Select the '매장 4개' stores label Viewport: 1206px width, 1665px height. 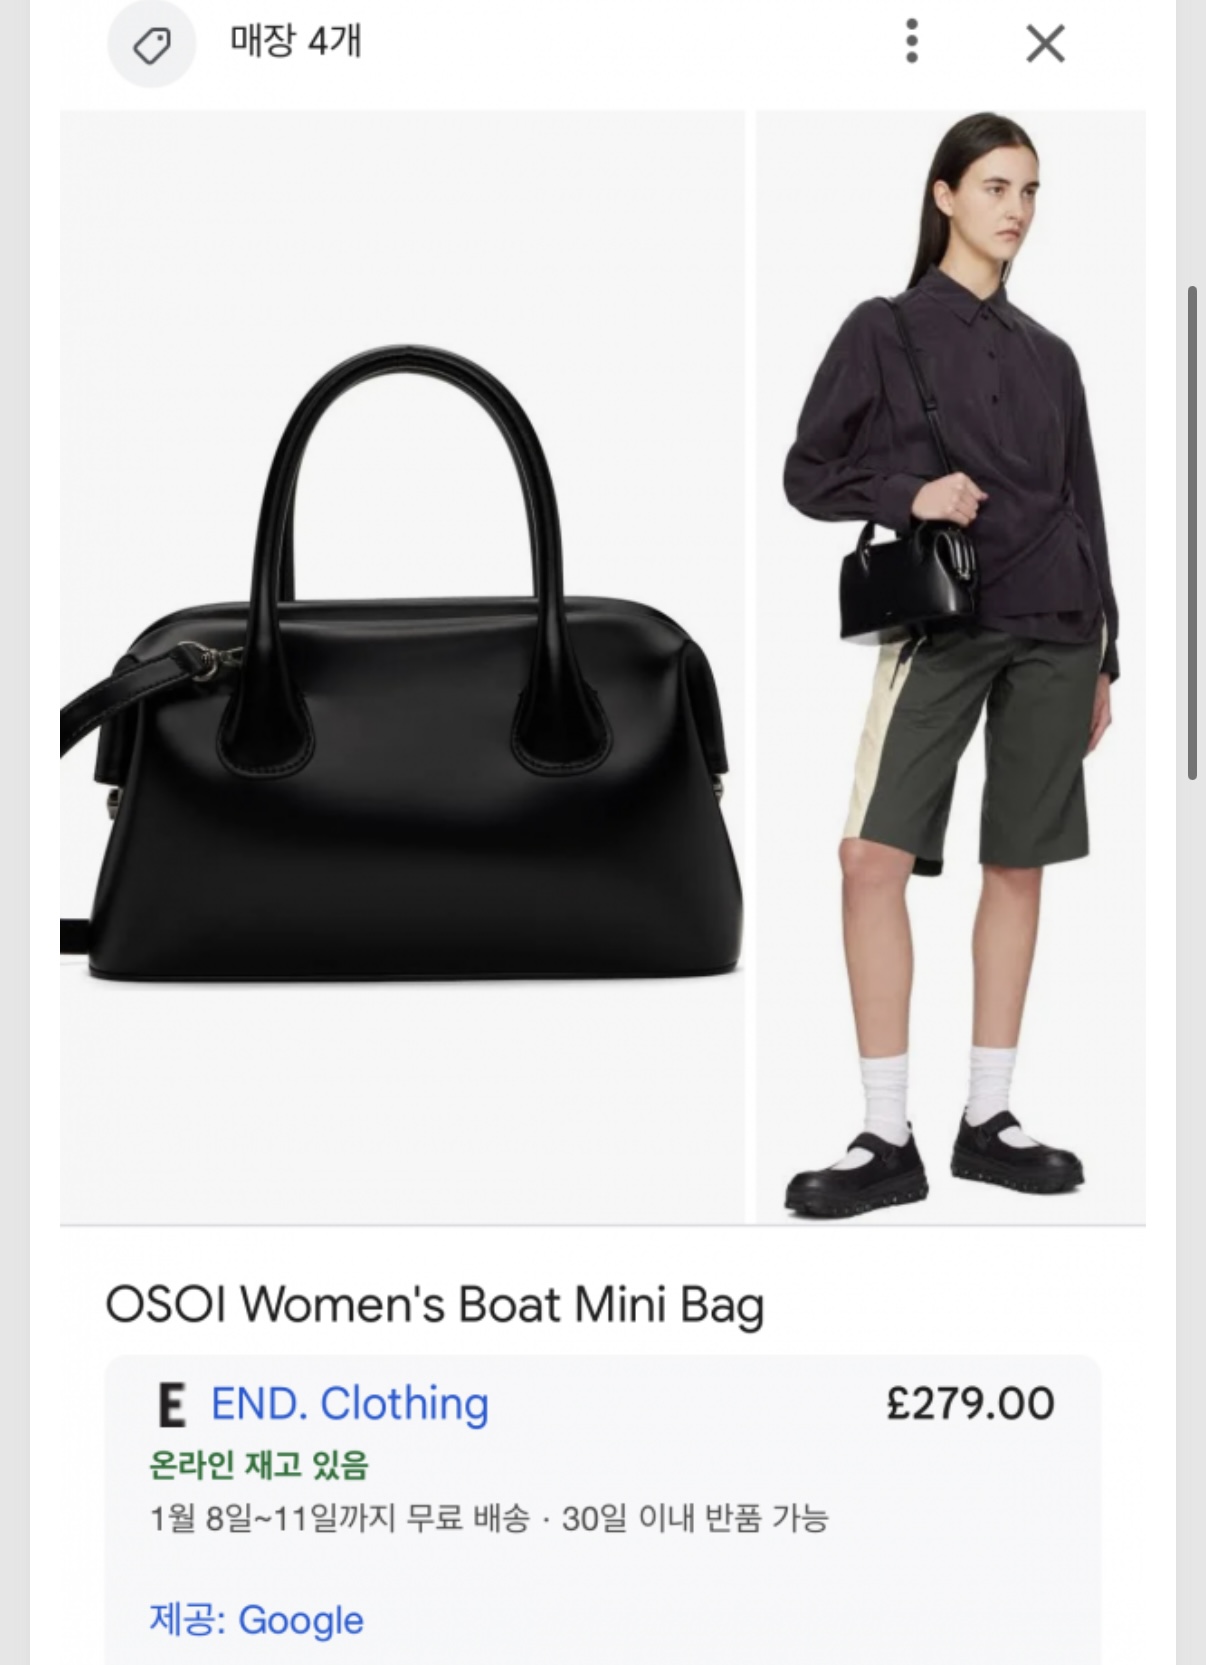(x=295, y=41)
